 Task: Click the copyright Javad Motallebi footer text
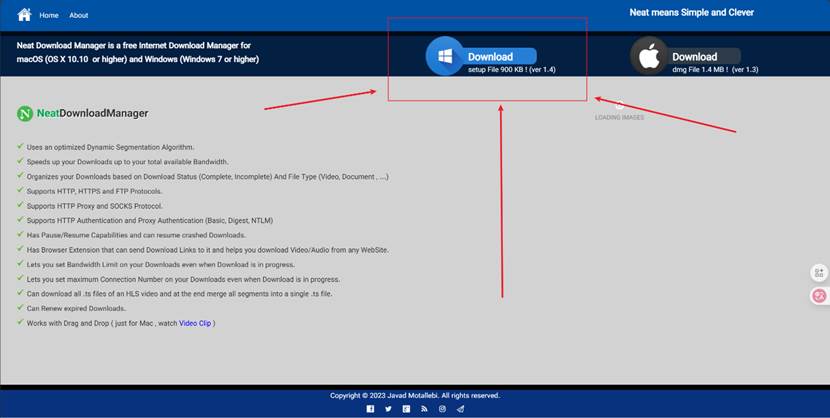415,395
